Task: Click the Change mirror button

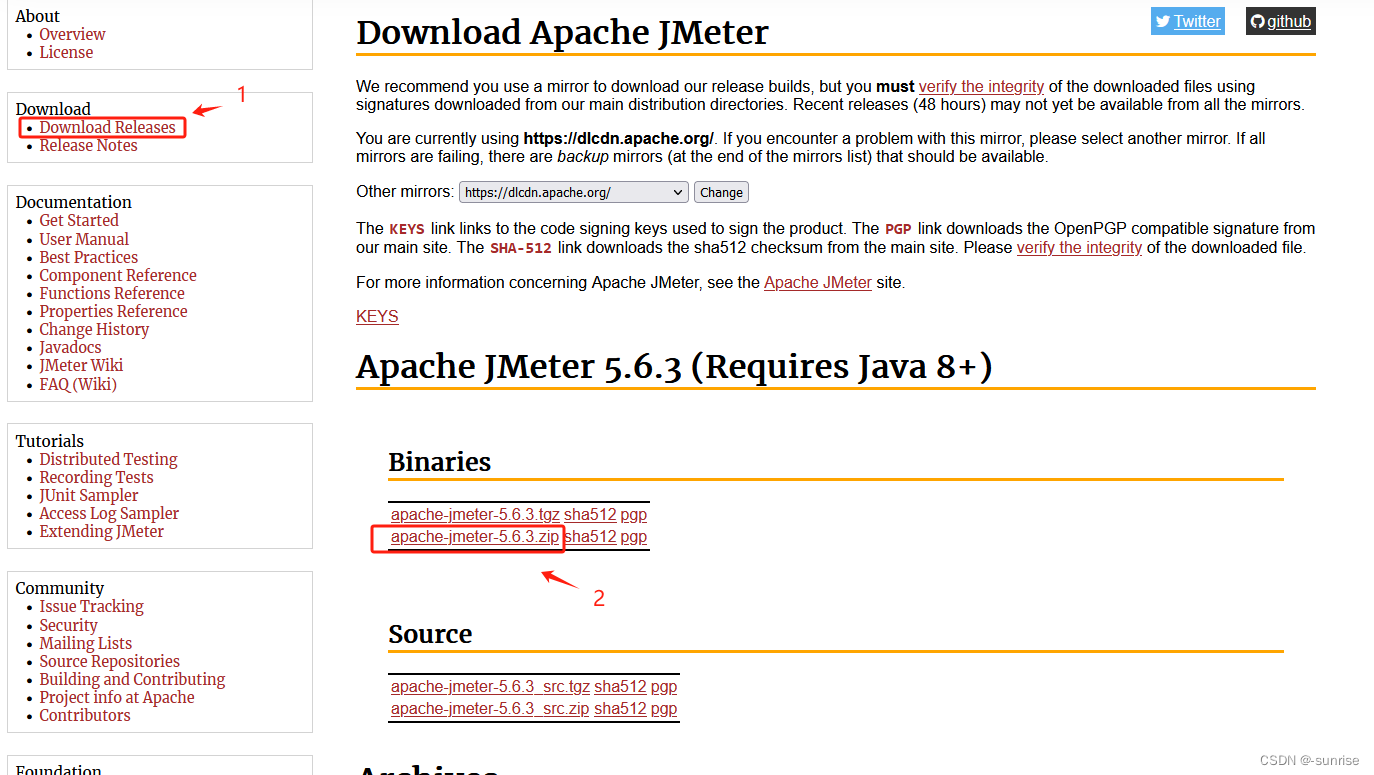Action: click(x=721, y=192)
